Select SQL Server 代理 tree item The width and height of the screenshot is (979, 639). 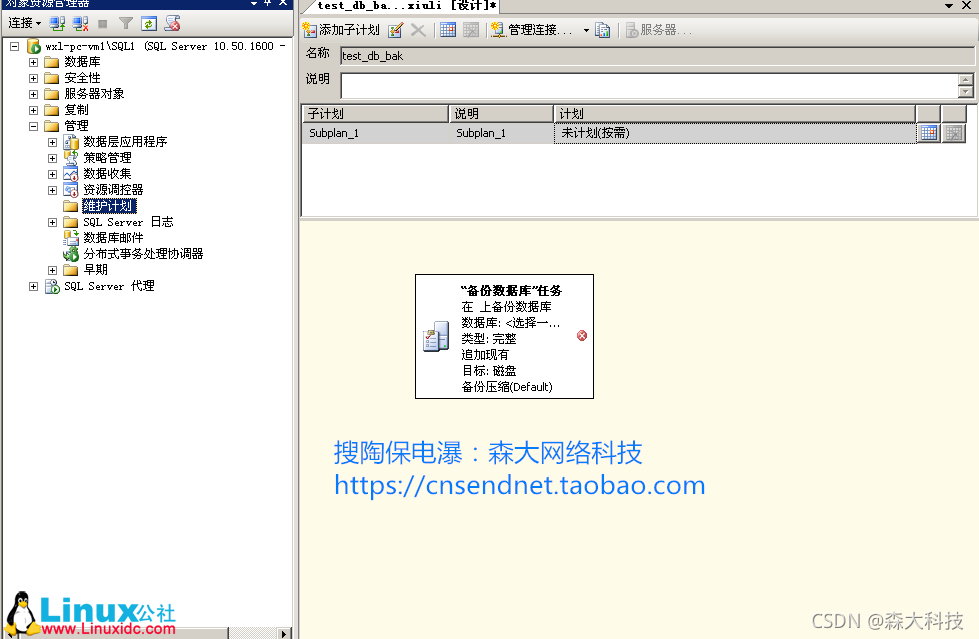click(109, 286)
